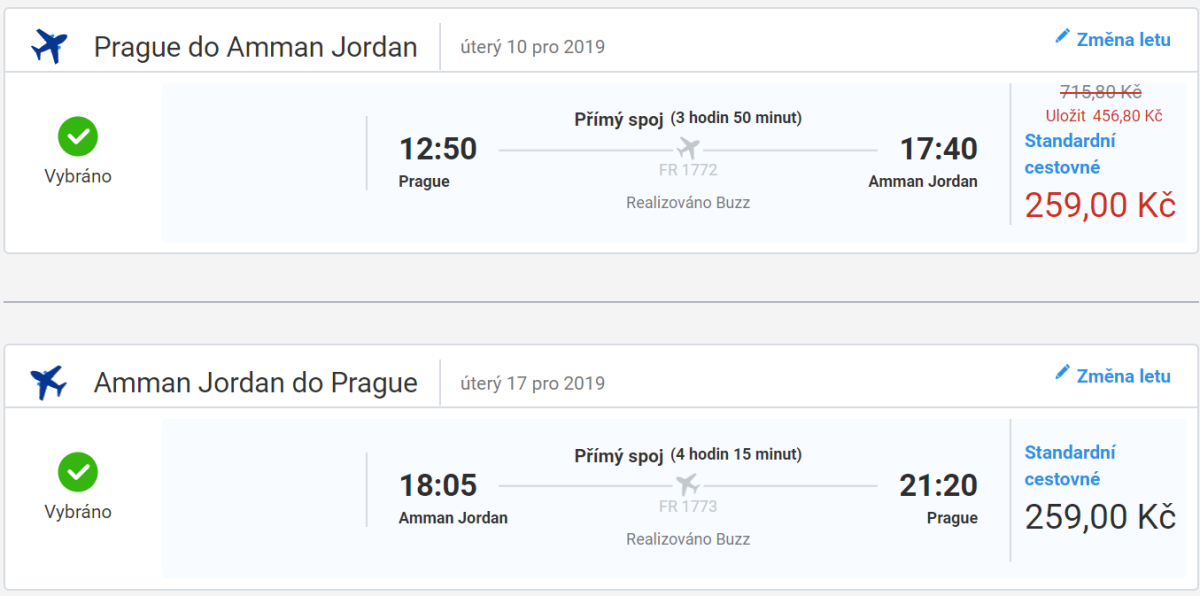Screen dimensions: 1200x596
Task: Click the pencil icon on the outbound flight
Action: click(x=1062, y=37)
